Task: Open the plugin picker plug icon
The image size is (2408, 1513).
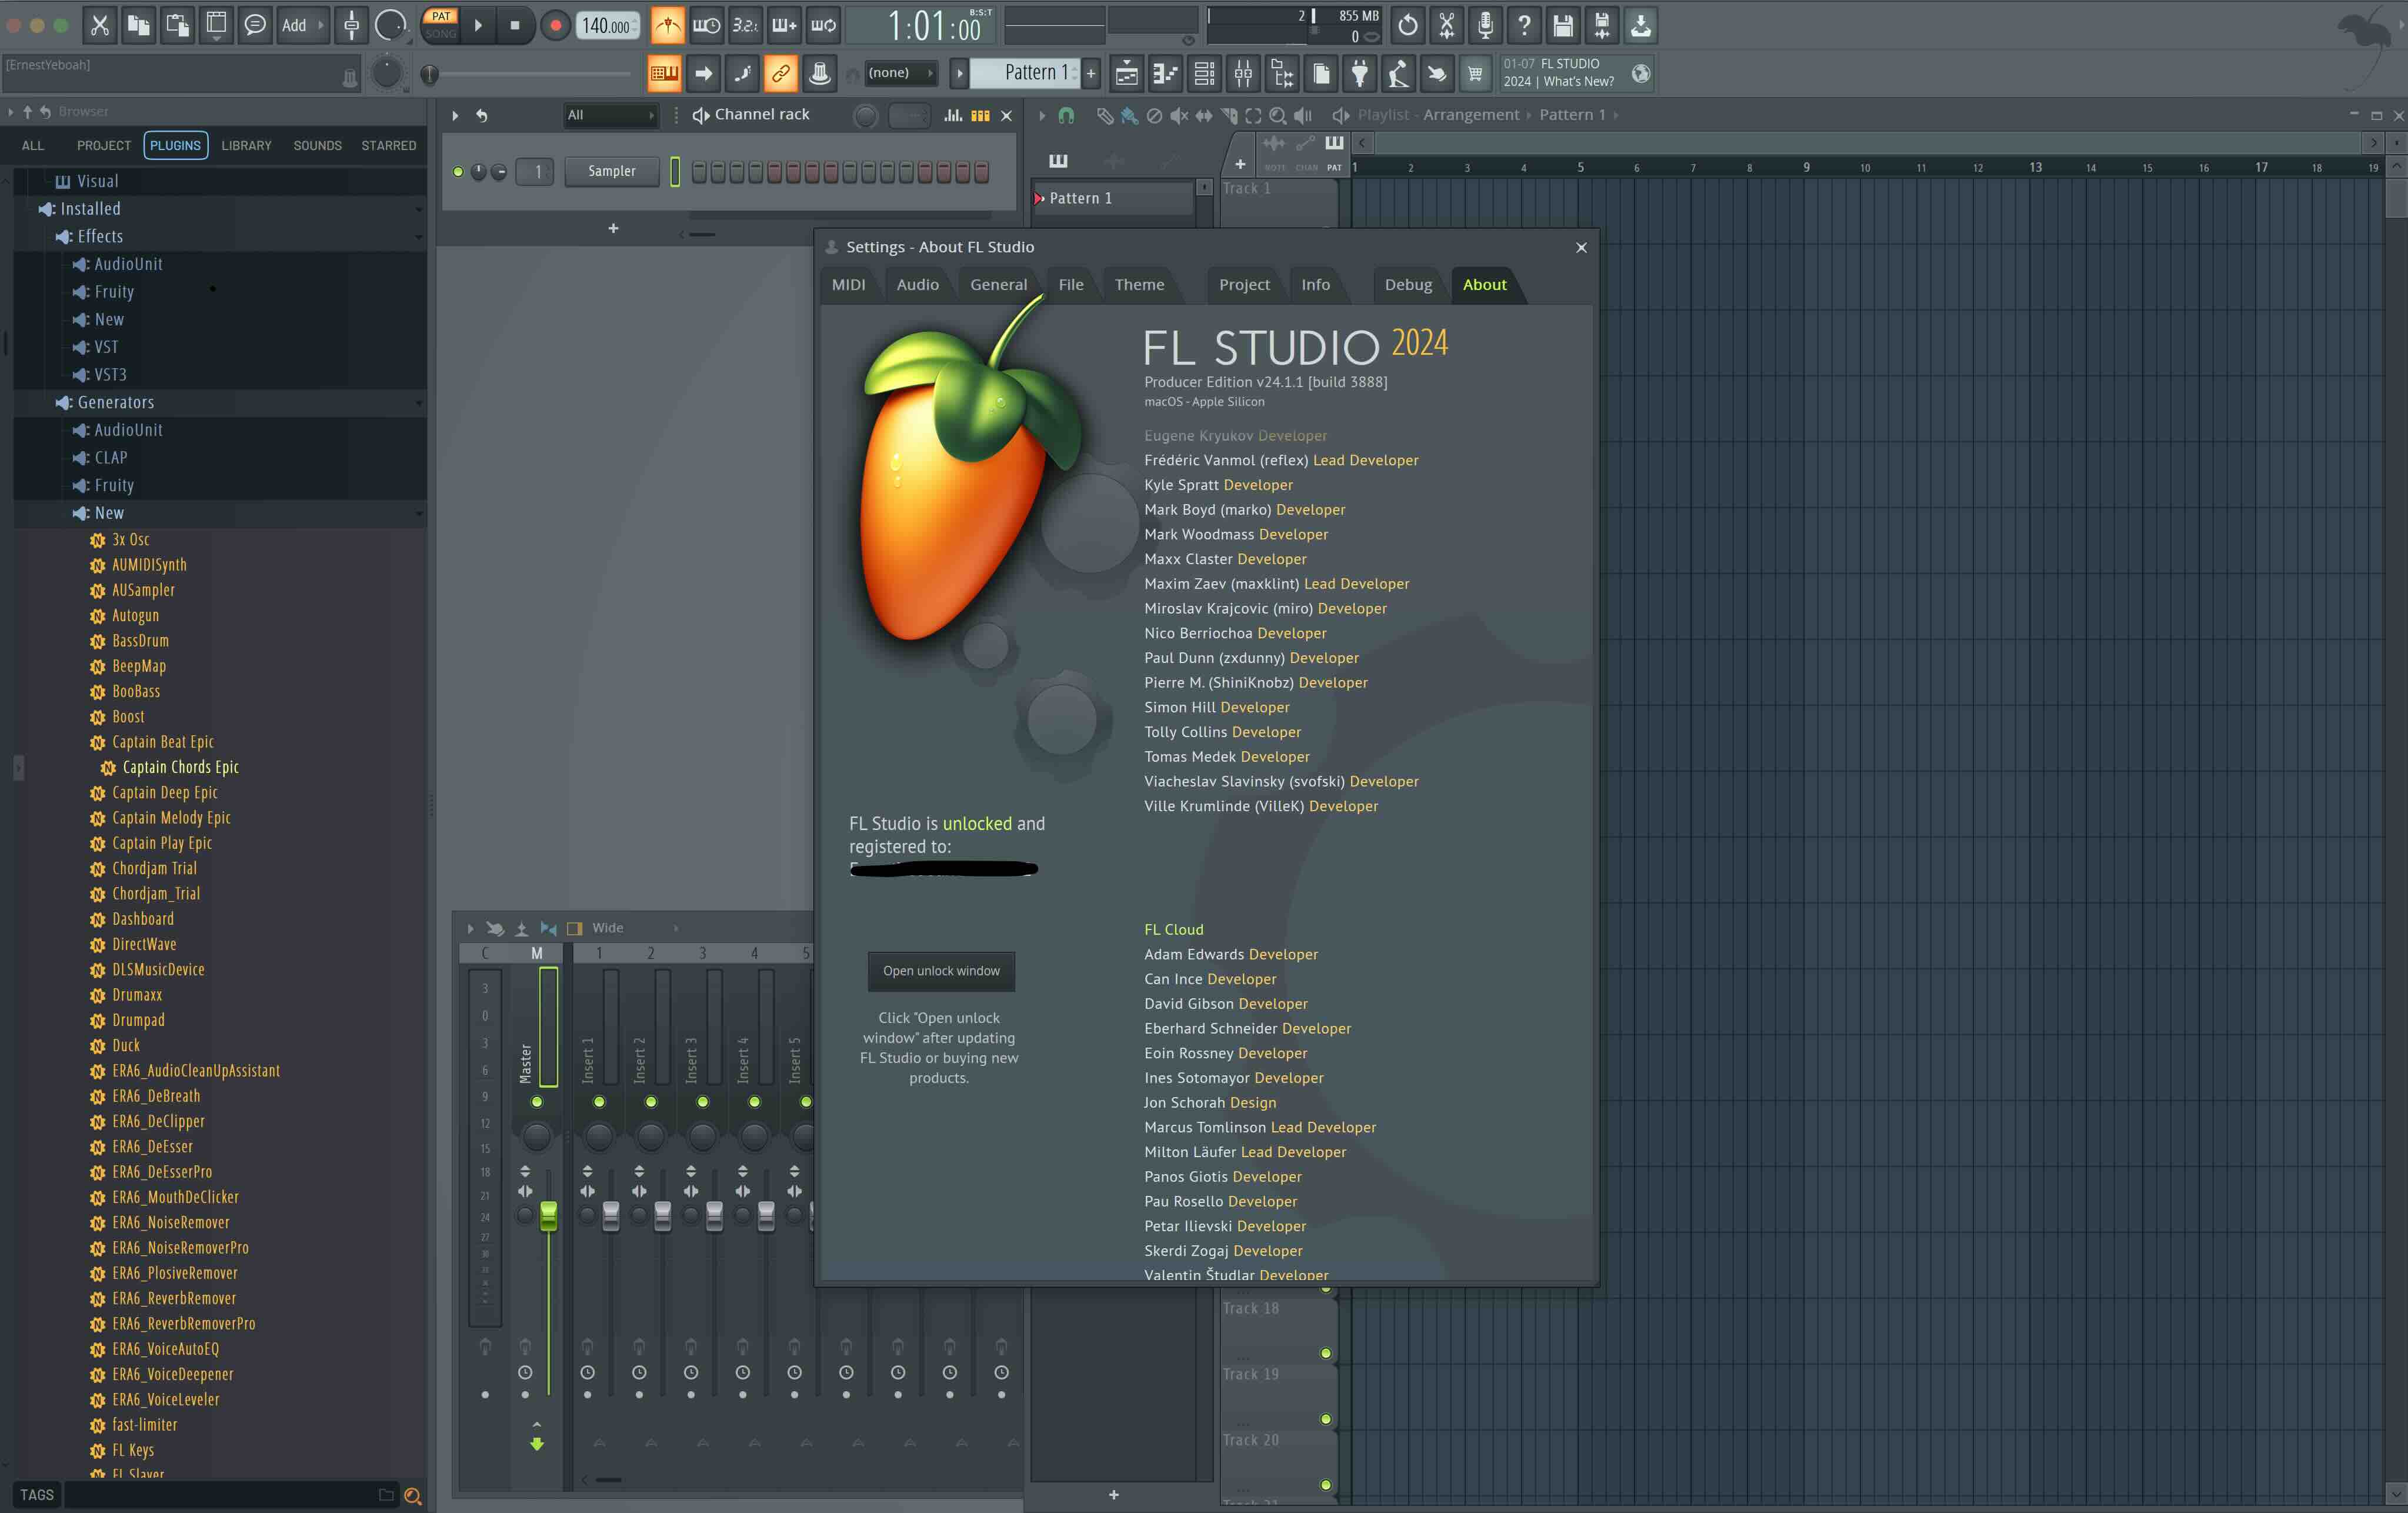Action: coord(1359,73)
